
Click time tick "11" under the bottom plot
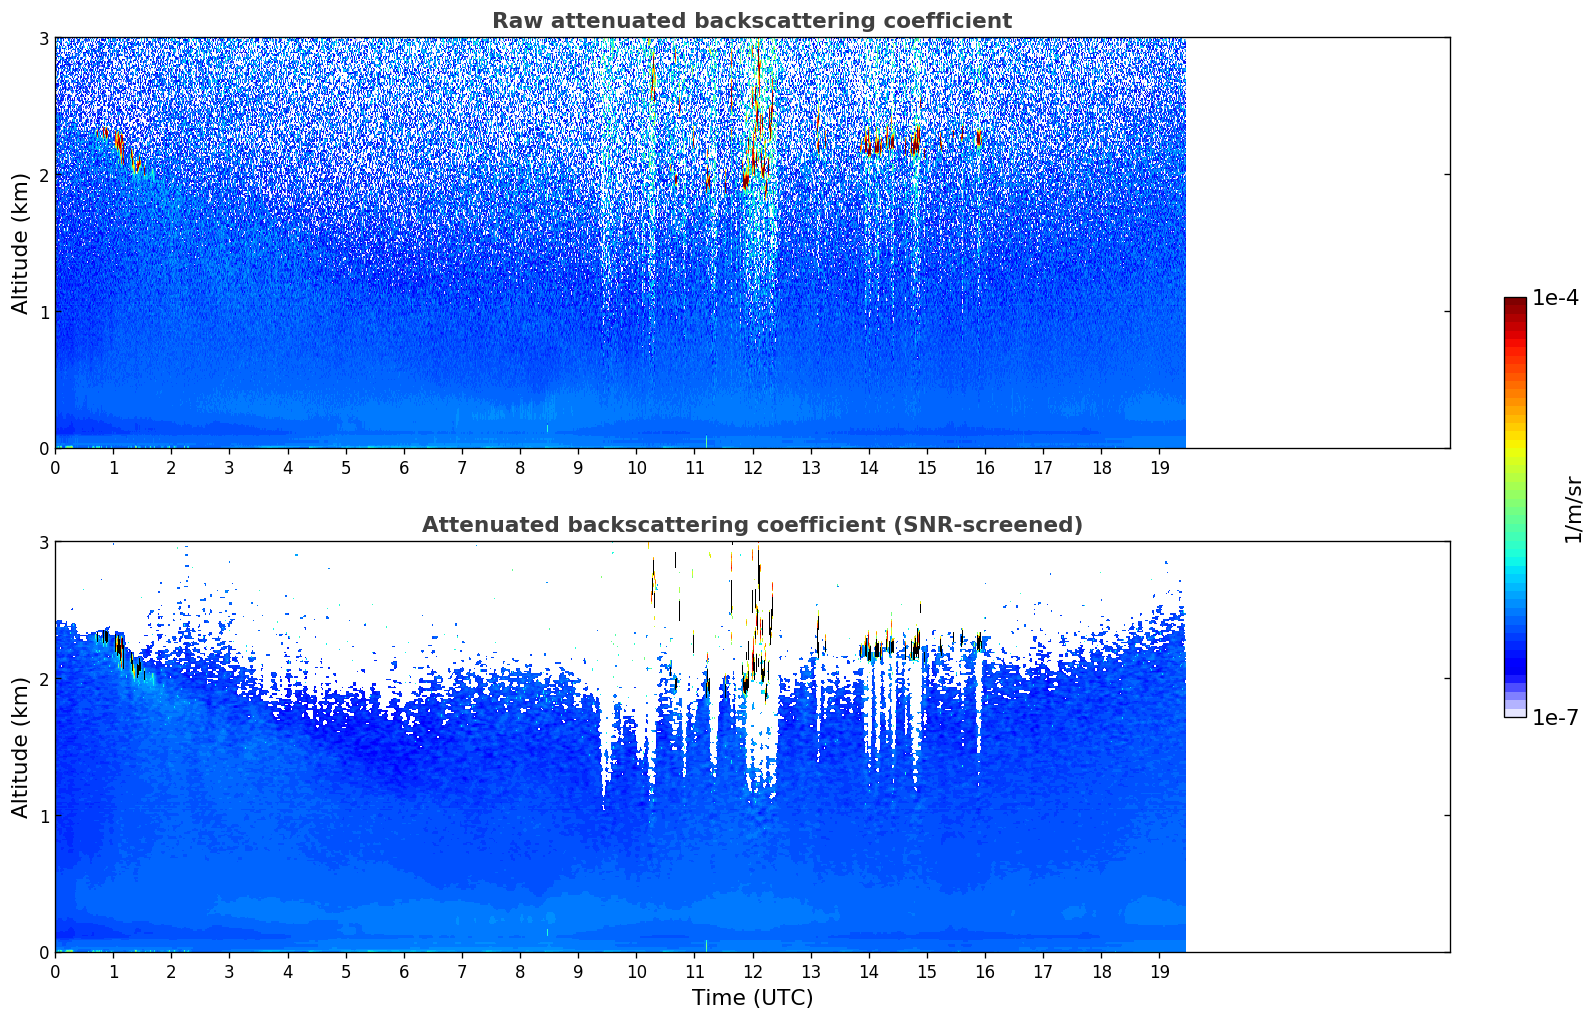coord(695,971)
